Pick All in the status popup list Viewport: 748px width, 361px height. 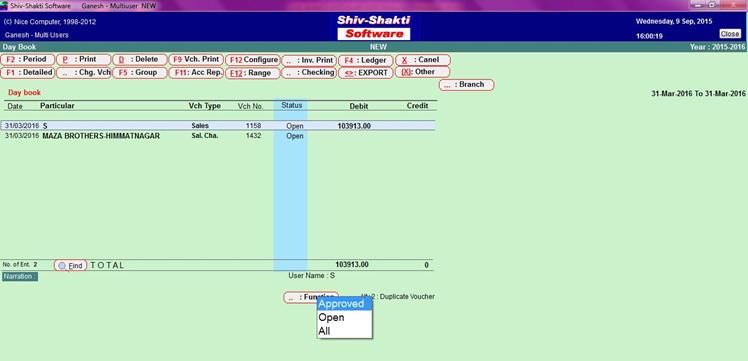coord(344,331)
